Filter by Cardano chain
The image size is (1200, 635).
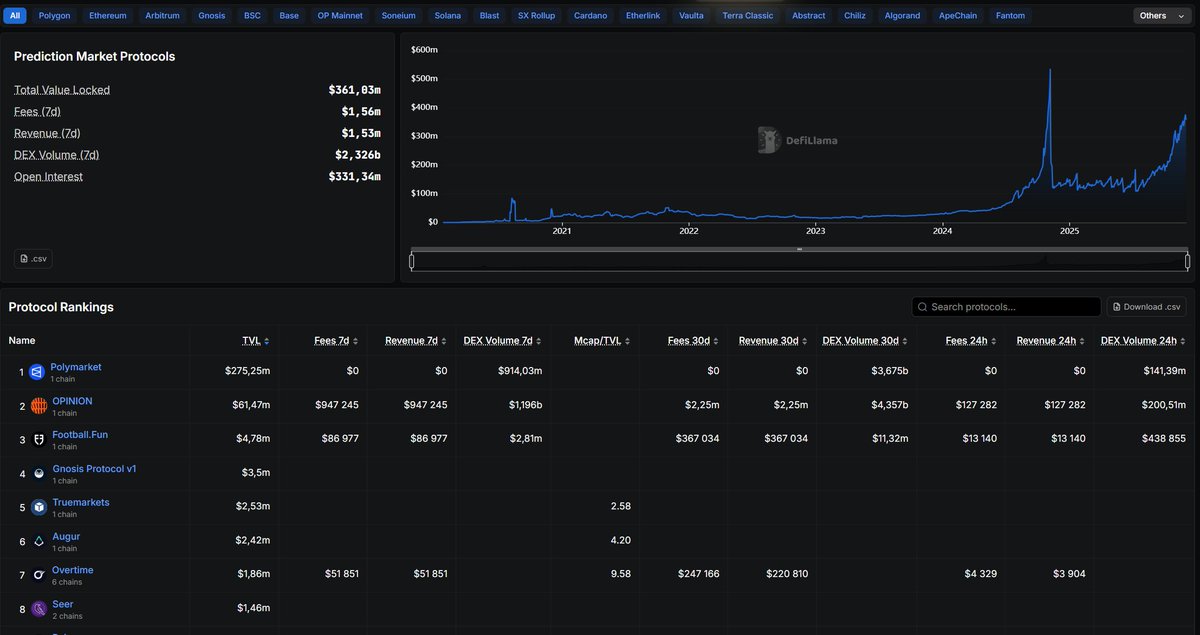(591, 16)
